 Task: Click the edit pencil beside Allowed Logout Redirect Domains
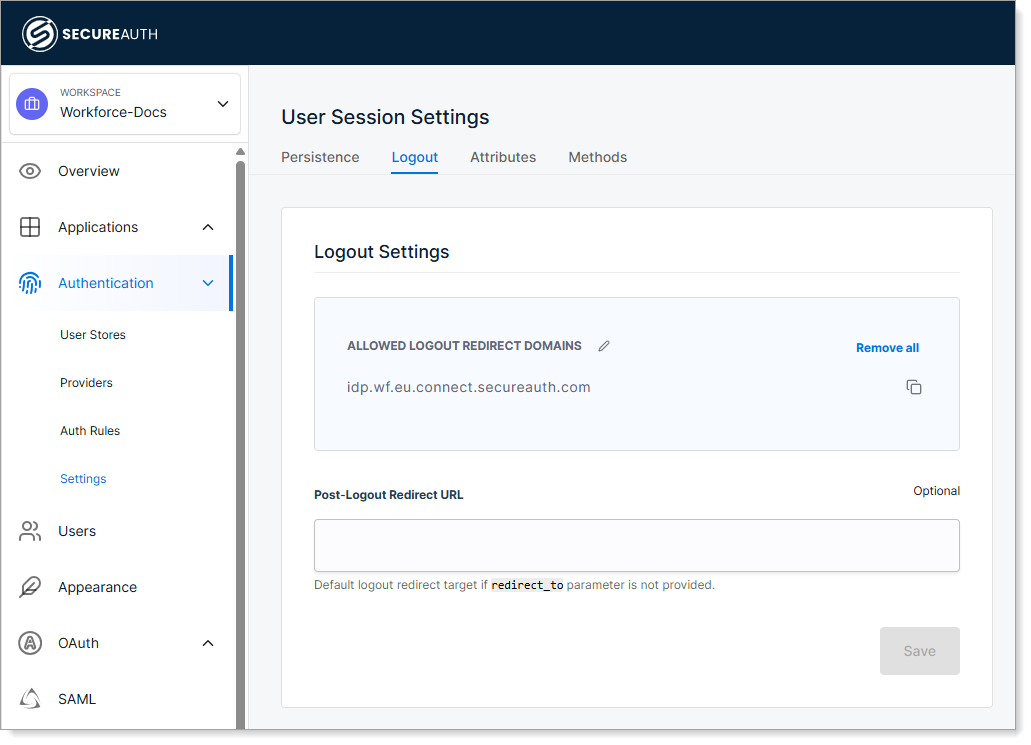(603, 345)
